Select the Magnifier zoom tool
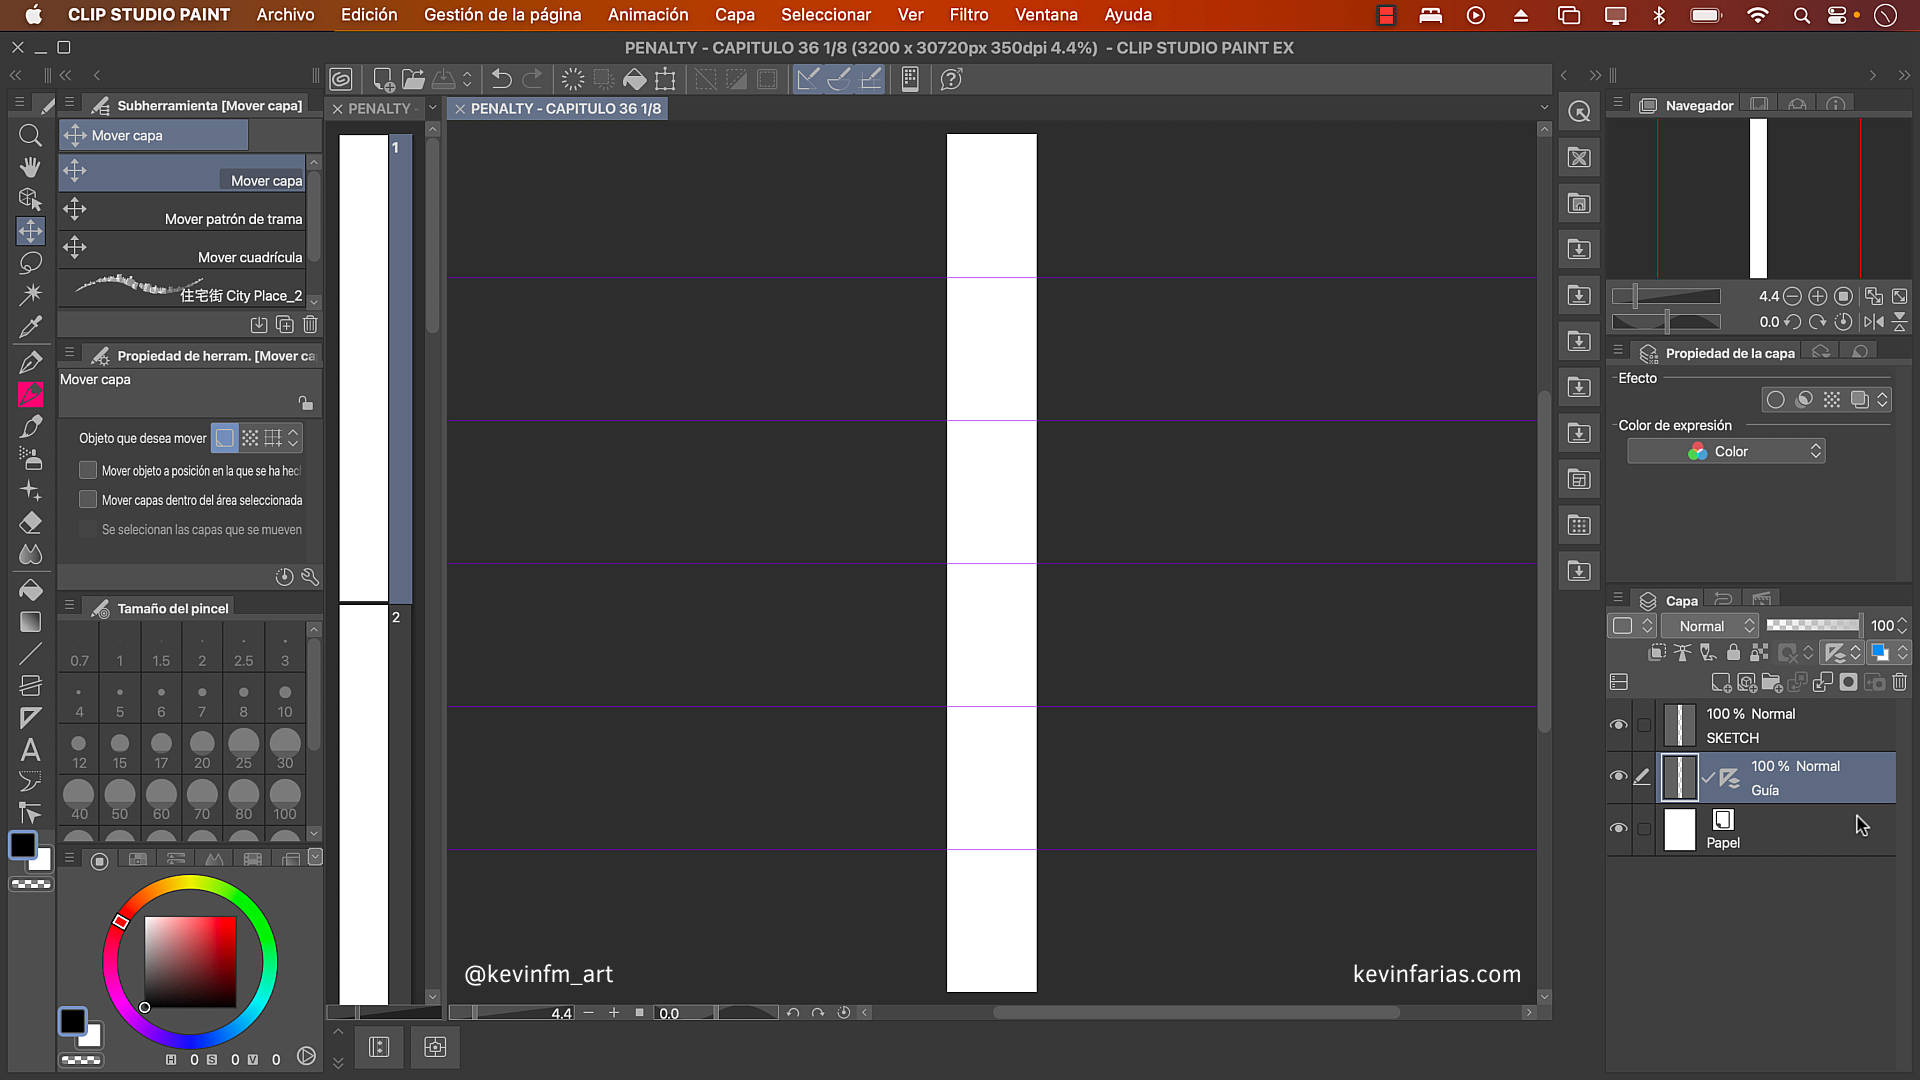The width and height of the screenshot is (1920, 1080). pos(30,135)
